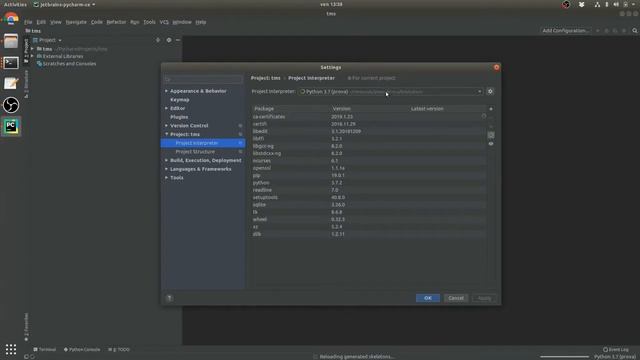Select the ca-certificates package row
This screenshot has width=640, height=360.
(369, 117)
